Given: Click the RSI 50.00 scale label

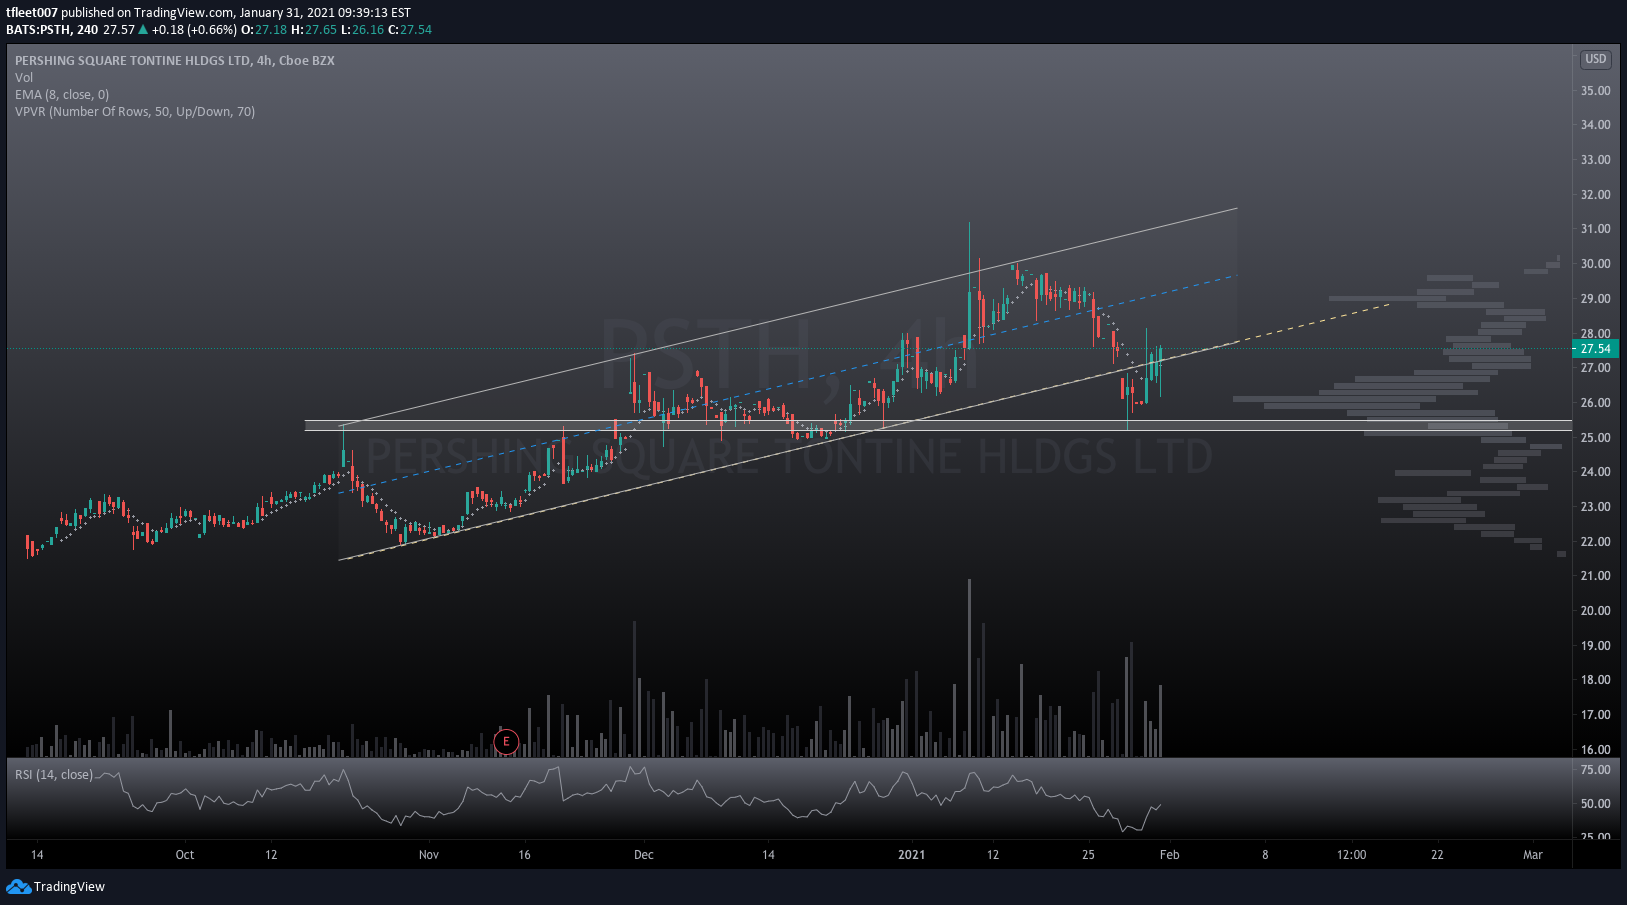Looking at the screenshot, I should pyautogui.click(x=1595, y=804).
